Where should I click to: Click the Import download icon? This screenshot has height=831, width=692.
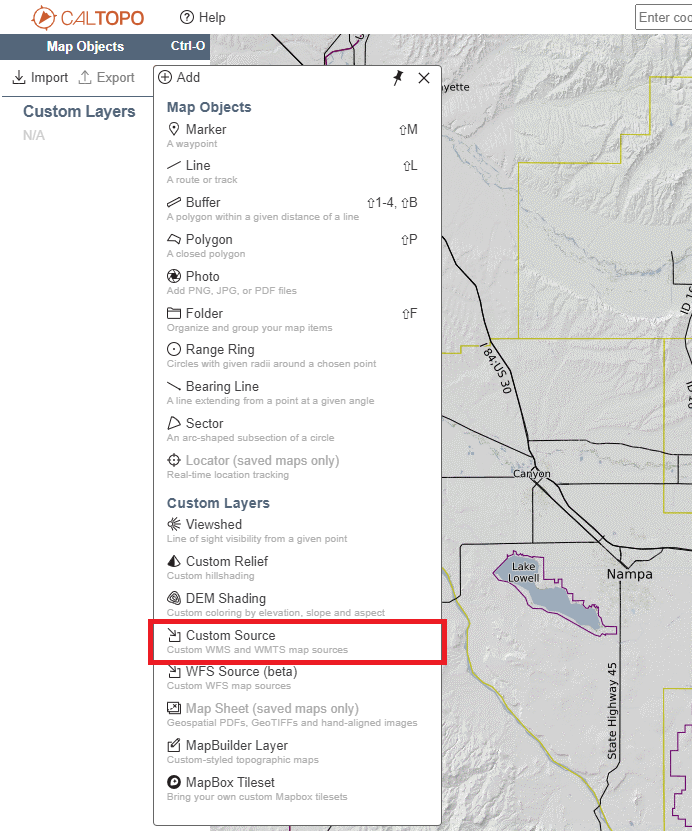pos(19,77)
